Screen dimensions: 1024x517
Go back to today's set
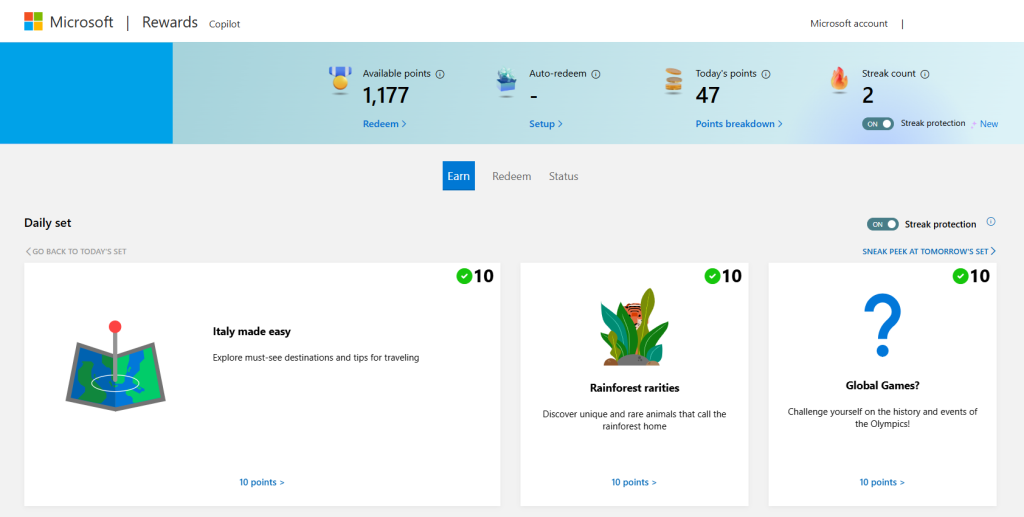click(76, 251)
